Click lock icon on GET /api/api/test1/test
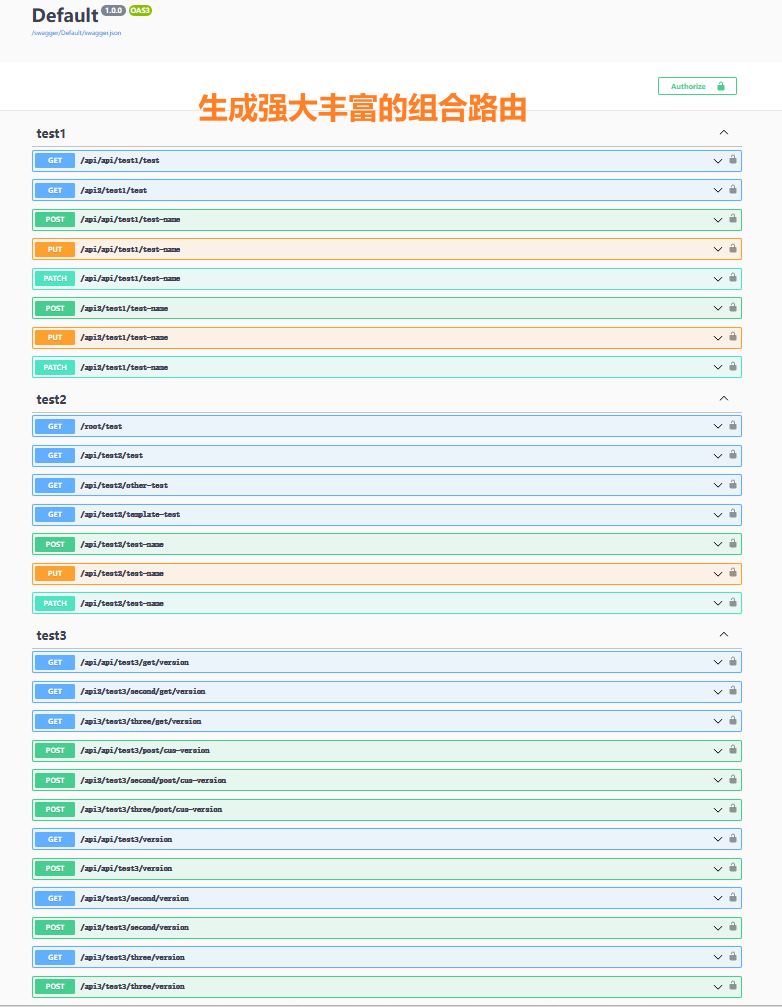The height and width of the screenshot is (1007, 782). click(733, 160)
